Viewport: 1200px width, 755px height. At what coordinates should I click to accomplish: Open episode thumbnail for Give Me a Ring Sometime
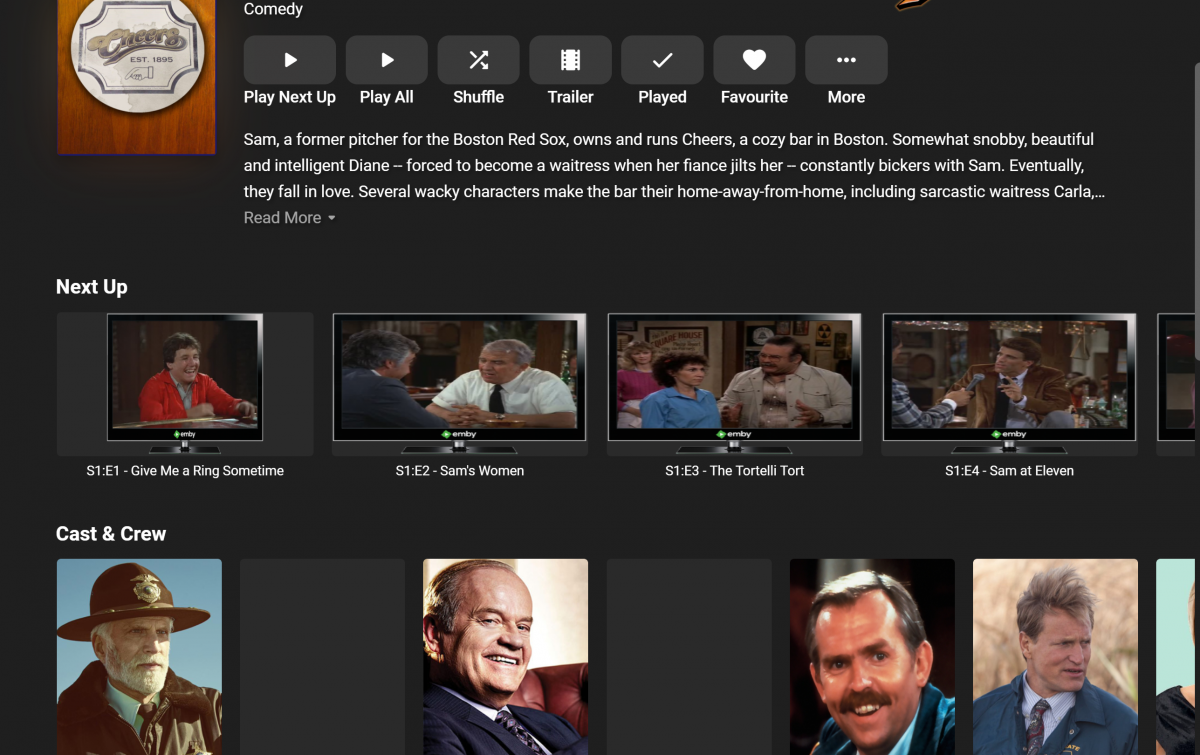pyautogui.click(x=185, y=384)
